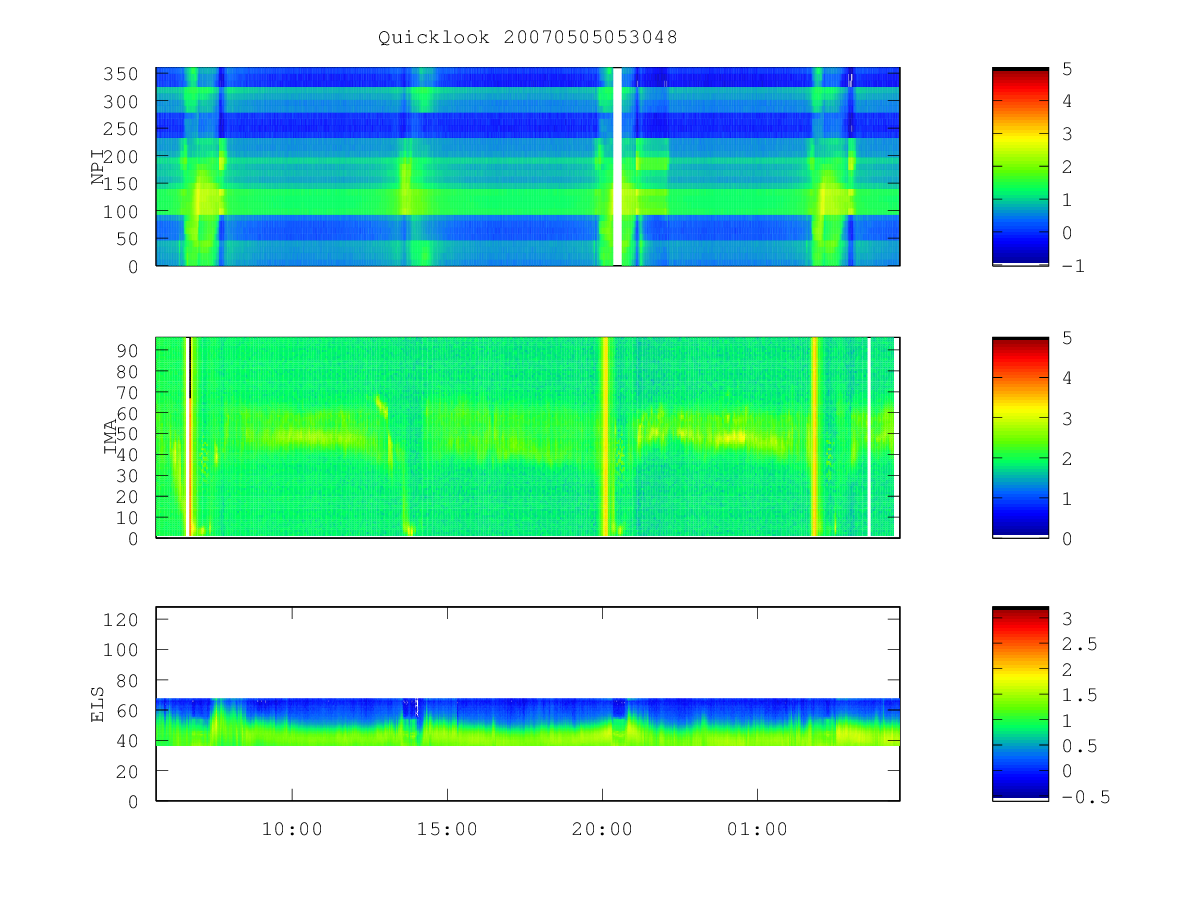Click the ELS electron spectrogram band
Image resolution: width=1200 pixels, height=900 pixels.
[x=528, y=722]
